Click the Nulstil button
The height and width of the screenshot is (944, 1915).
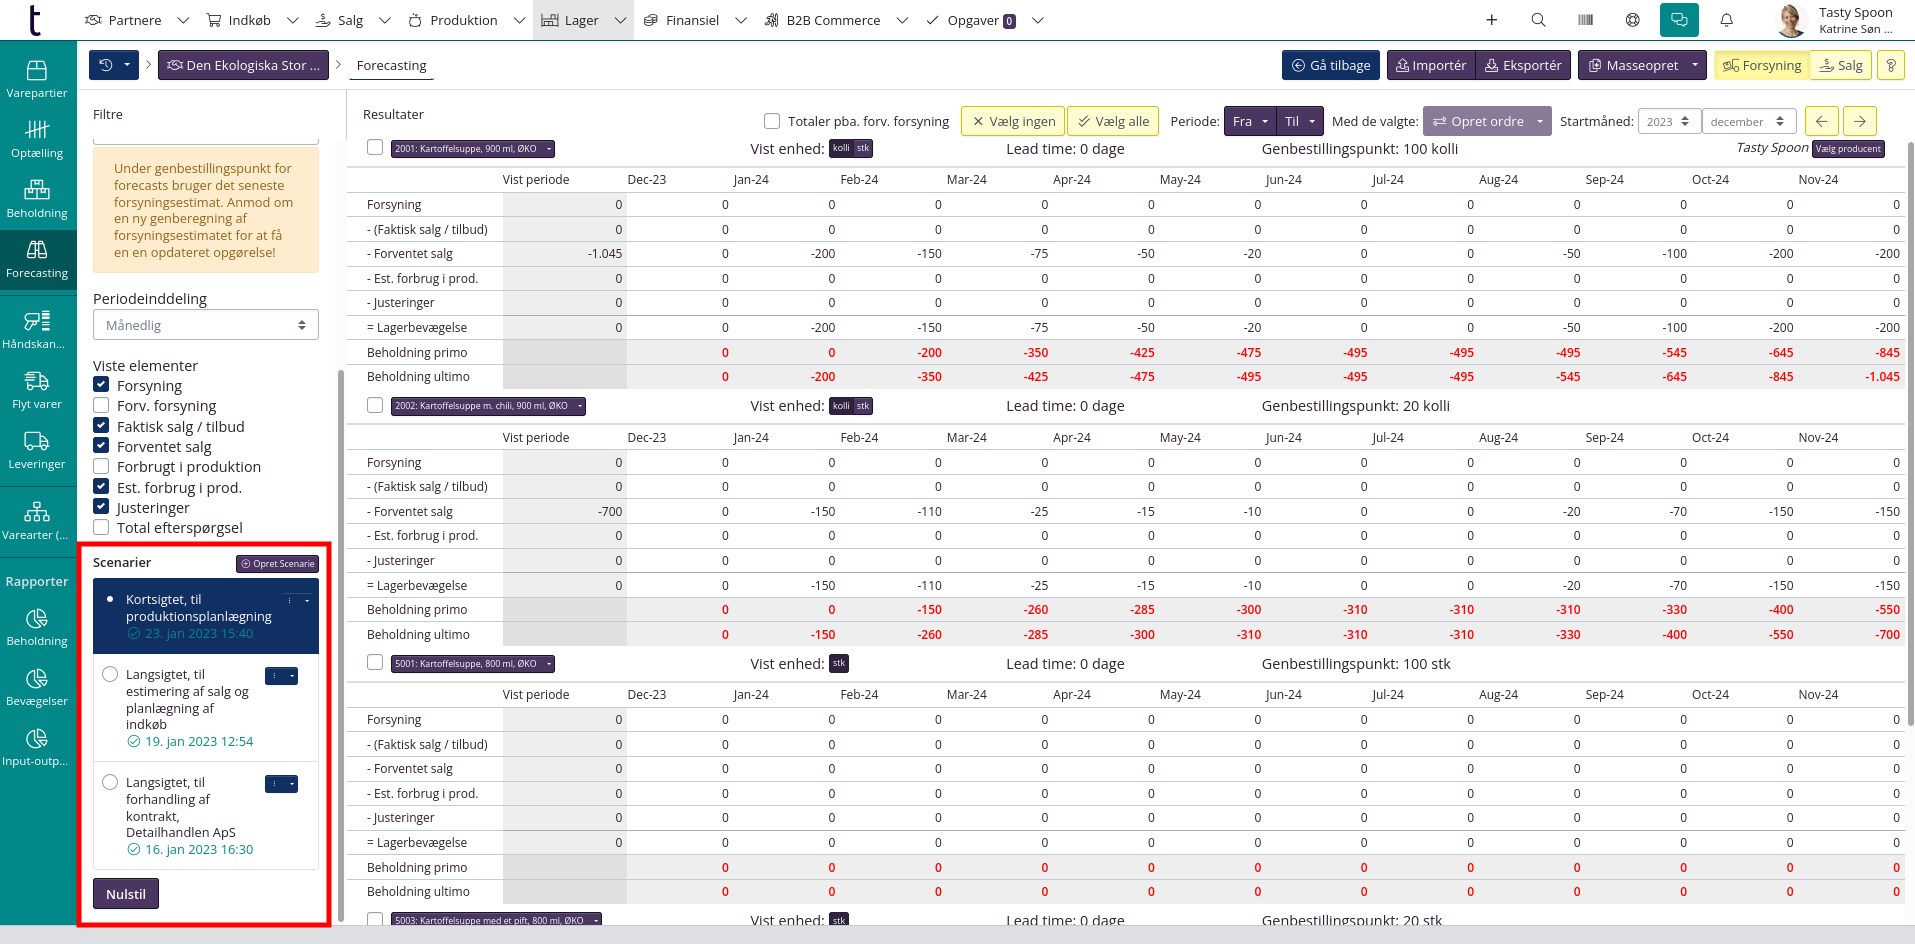click(x=126, y=894)
